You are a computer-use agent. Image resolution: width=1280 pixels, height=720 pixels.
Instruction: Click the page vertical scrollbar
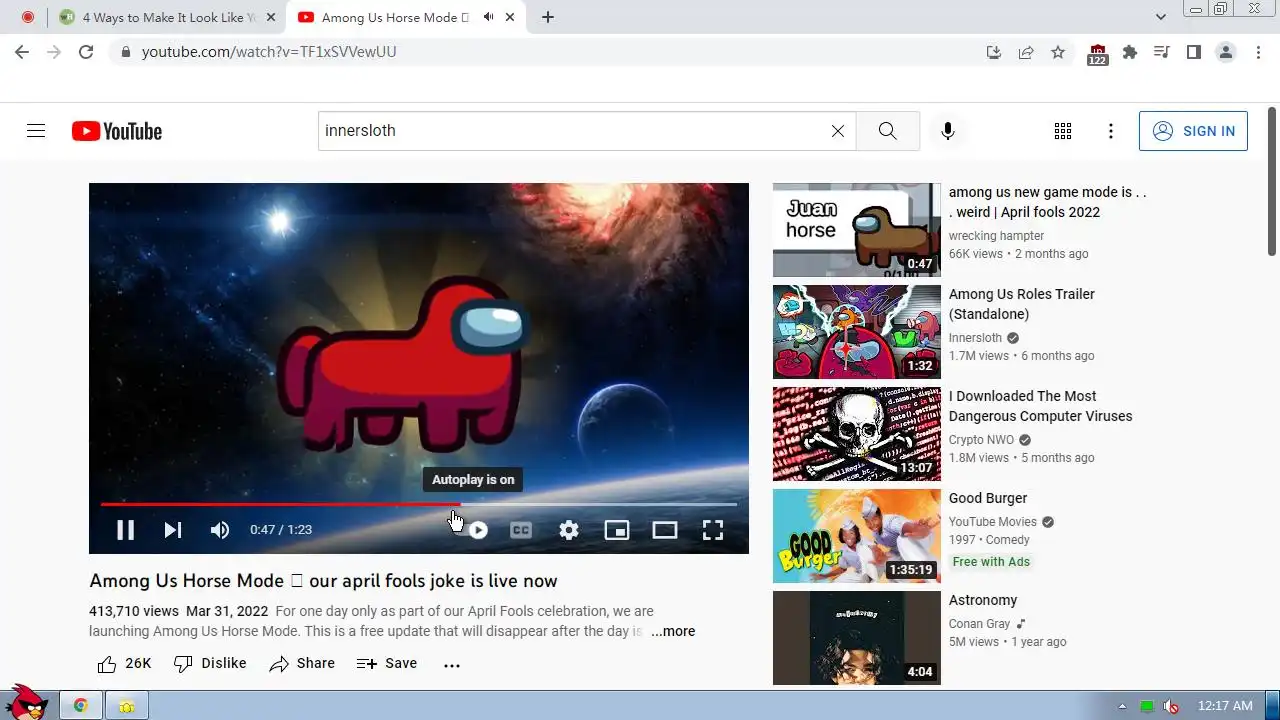tap(1272, 180)
